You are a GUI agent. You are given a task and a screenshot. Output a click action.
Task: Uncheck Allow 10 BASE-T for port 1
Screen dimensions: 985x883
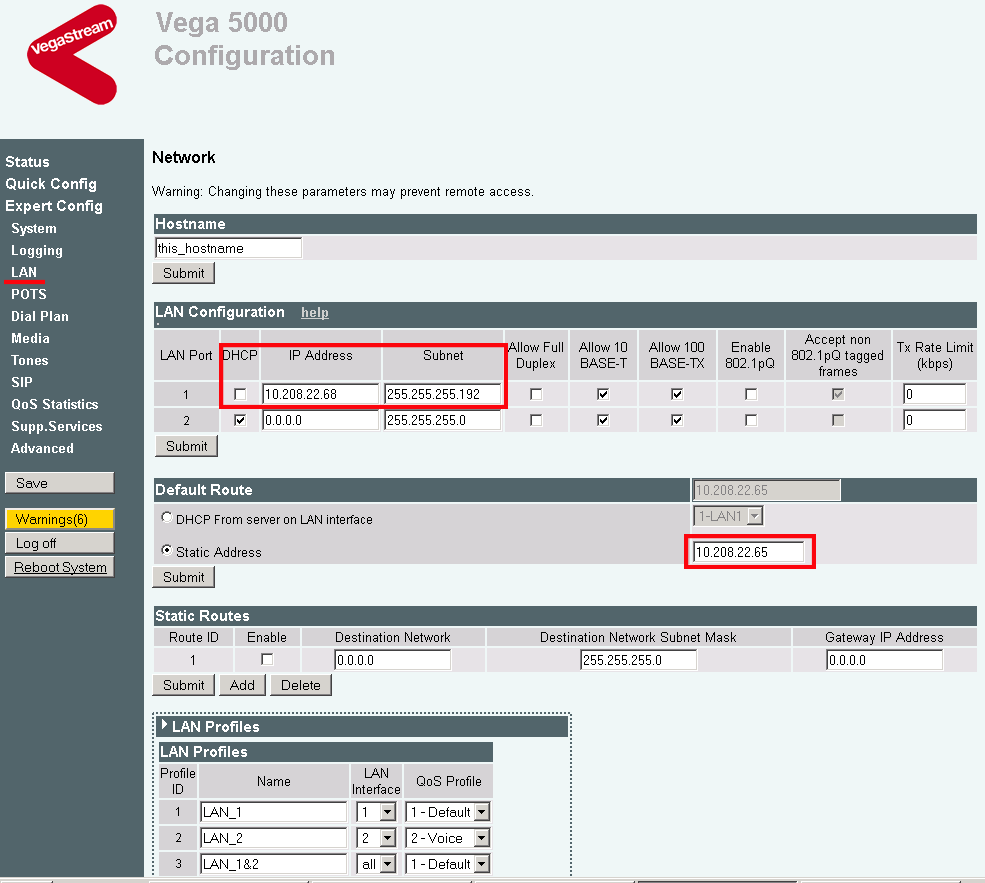603,394
